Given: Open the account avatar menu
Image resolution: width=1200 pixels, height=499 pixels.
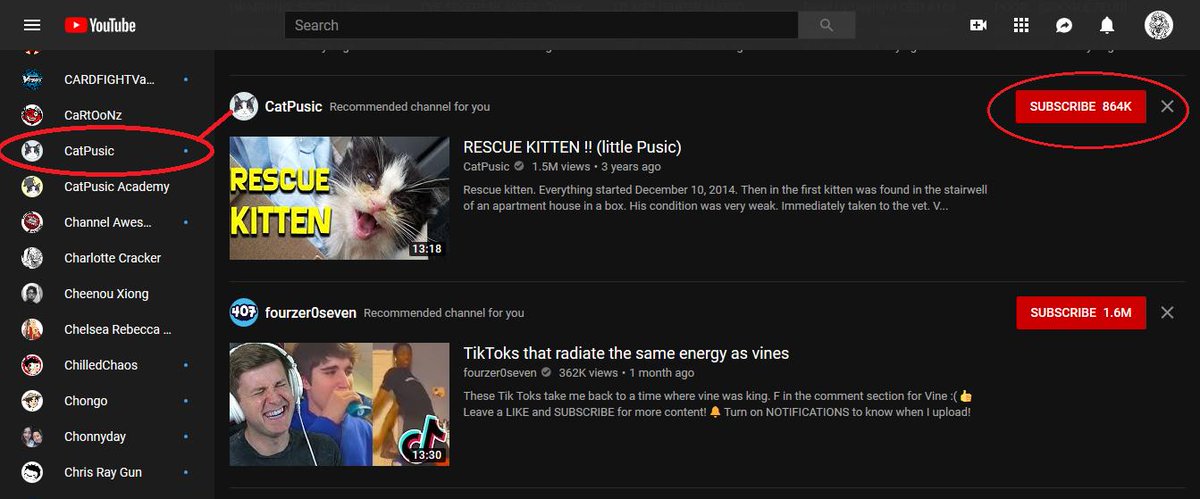Looking at the screenshot, I should pyautogui.click(x=1158, y=25).
